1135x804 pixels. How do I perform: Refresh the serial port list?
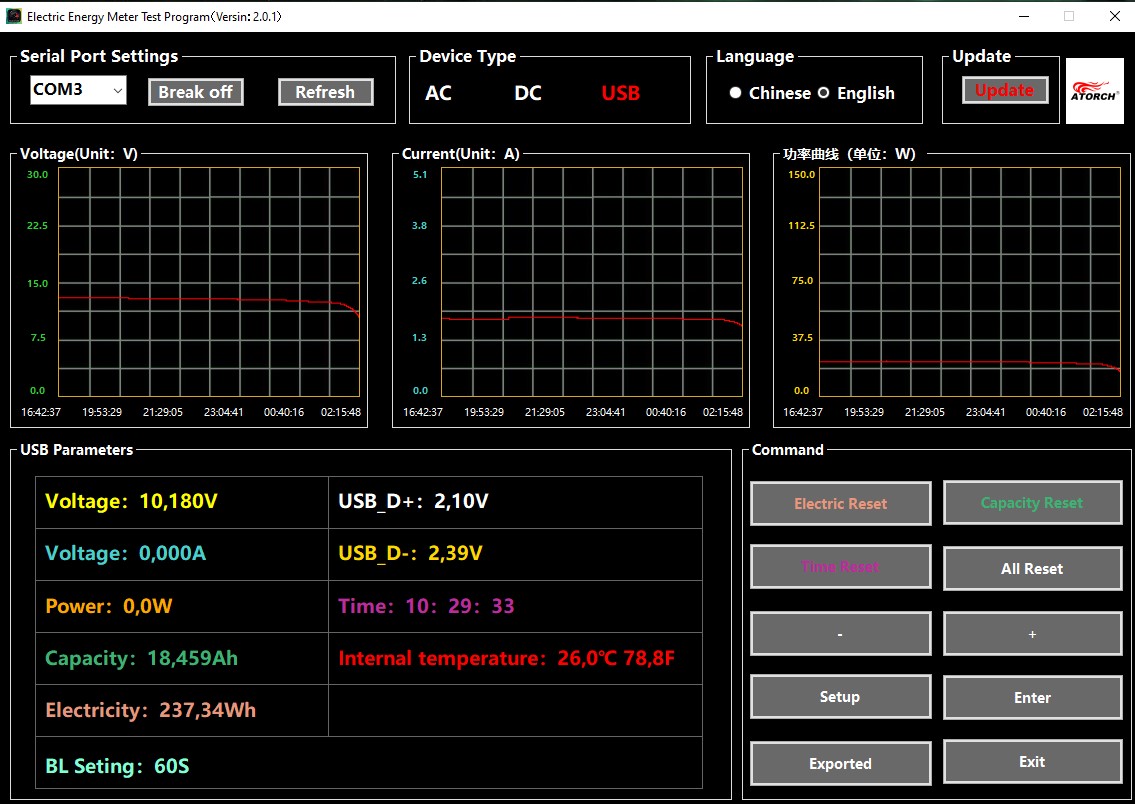coord(325,92)
